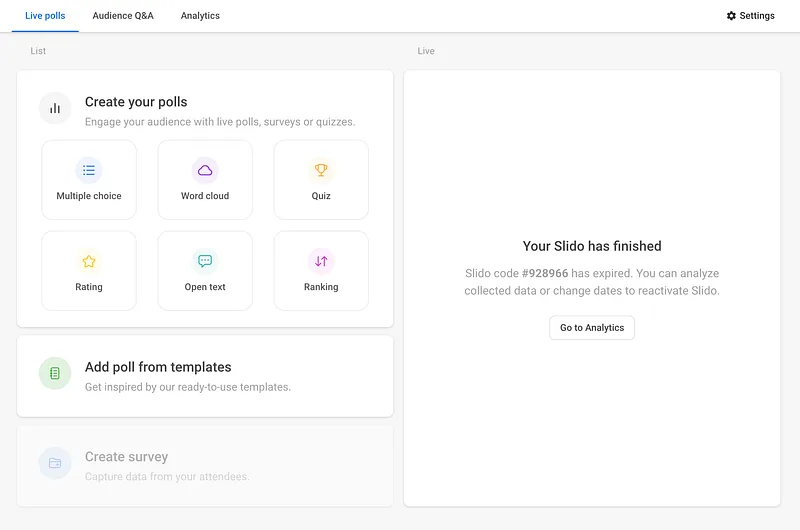Viewport: 800px width, 530px height.
Task: Select the Open text speech bubble icon
Action: (205, 261)
